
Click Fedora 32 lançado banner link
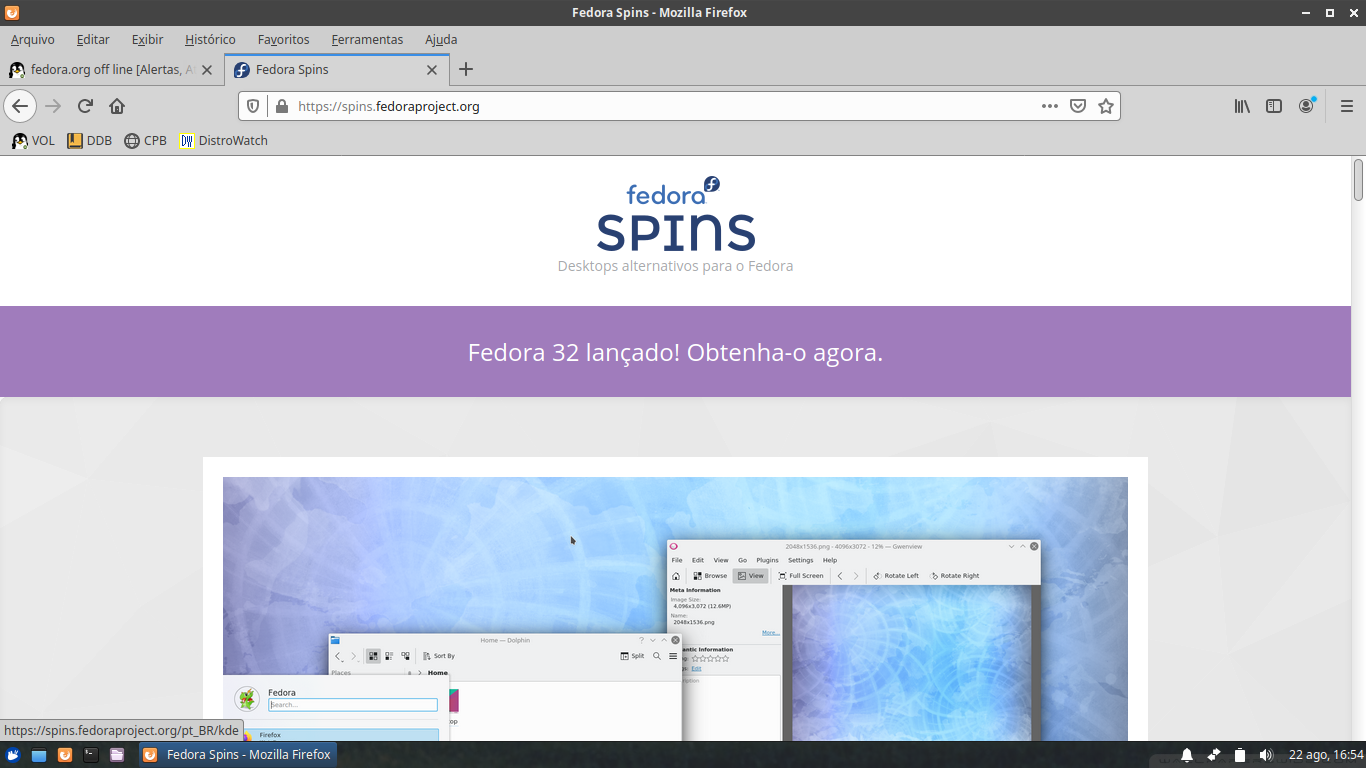click(x=675, y=353)
